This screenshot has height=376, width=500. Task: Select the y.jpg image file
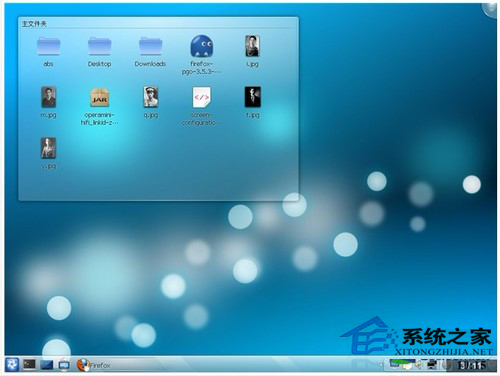[x=48, y=148]
